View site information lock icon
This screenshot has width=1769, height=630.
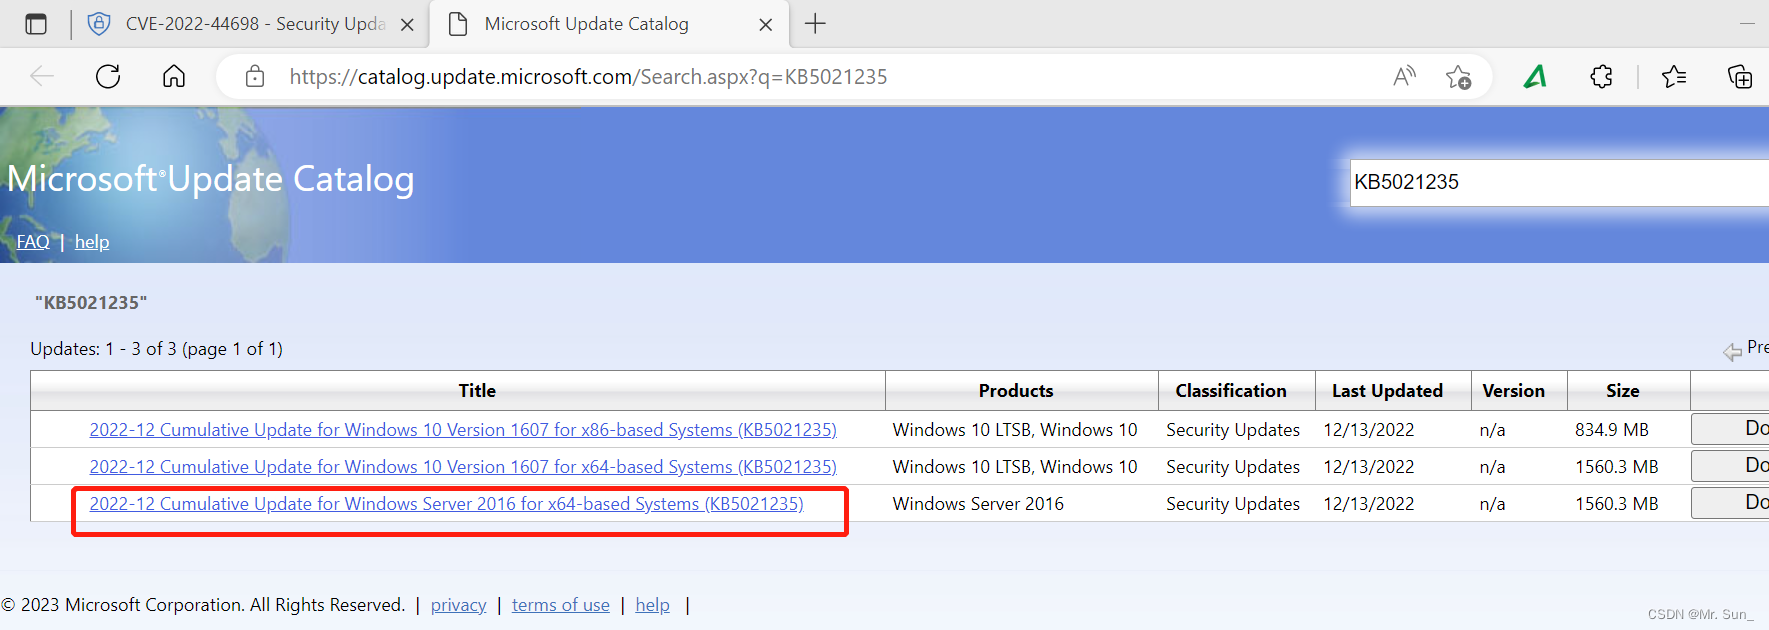coord(255,76)
